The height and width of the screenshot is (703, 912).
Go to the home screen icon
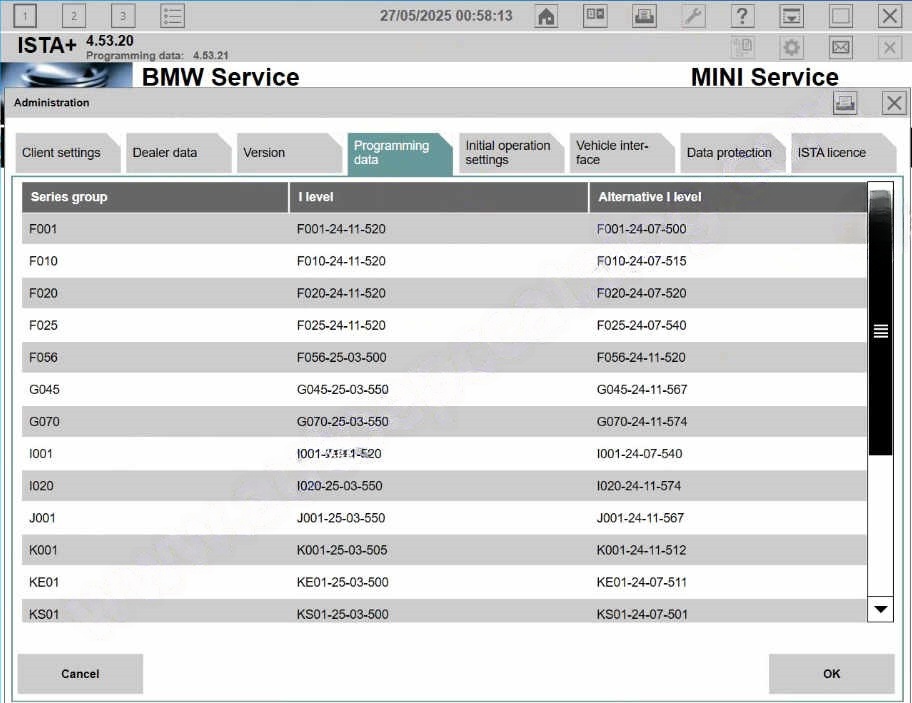coord(546,16)
